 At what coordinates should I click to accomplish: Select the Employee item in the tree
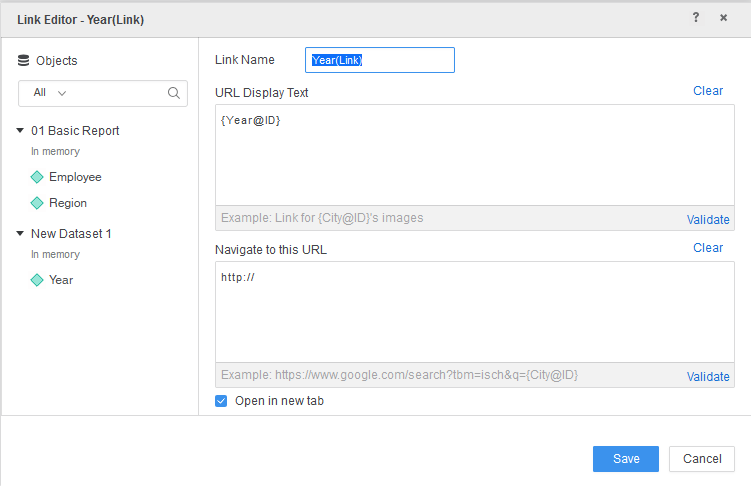click(75, 177)
